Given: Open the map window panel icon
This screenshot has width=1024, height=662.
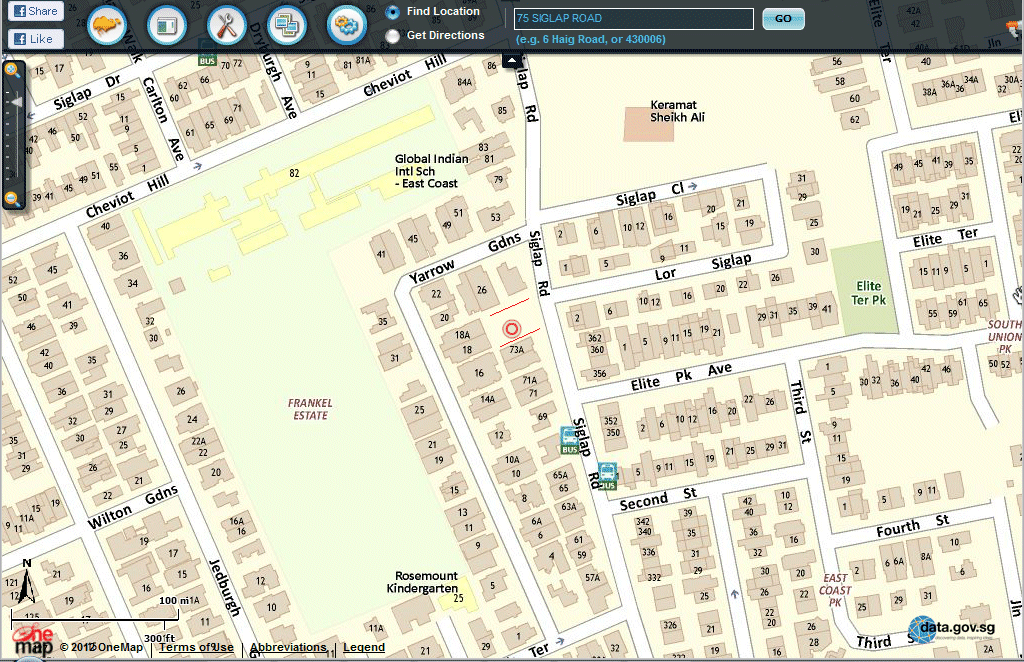Looking at the screenshot, I should pos(167,25).
